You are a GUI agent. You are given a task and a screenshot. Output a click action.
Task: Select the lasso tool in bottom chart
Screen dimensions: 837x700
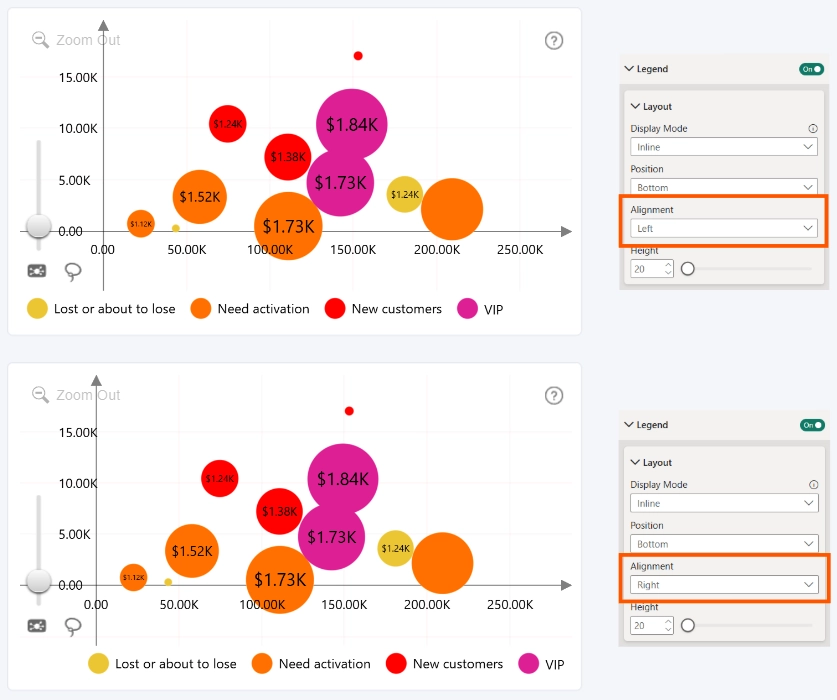[x=73, y=627]
